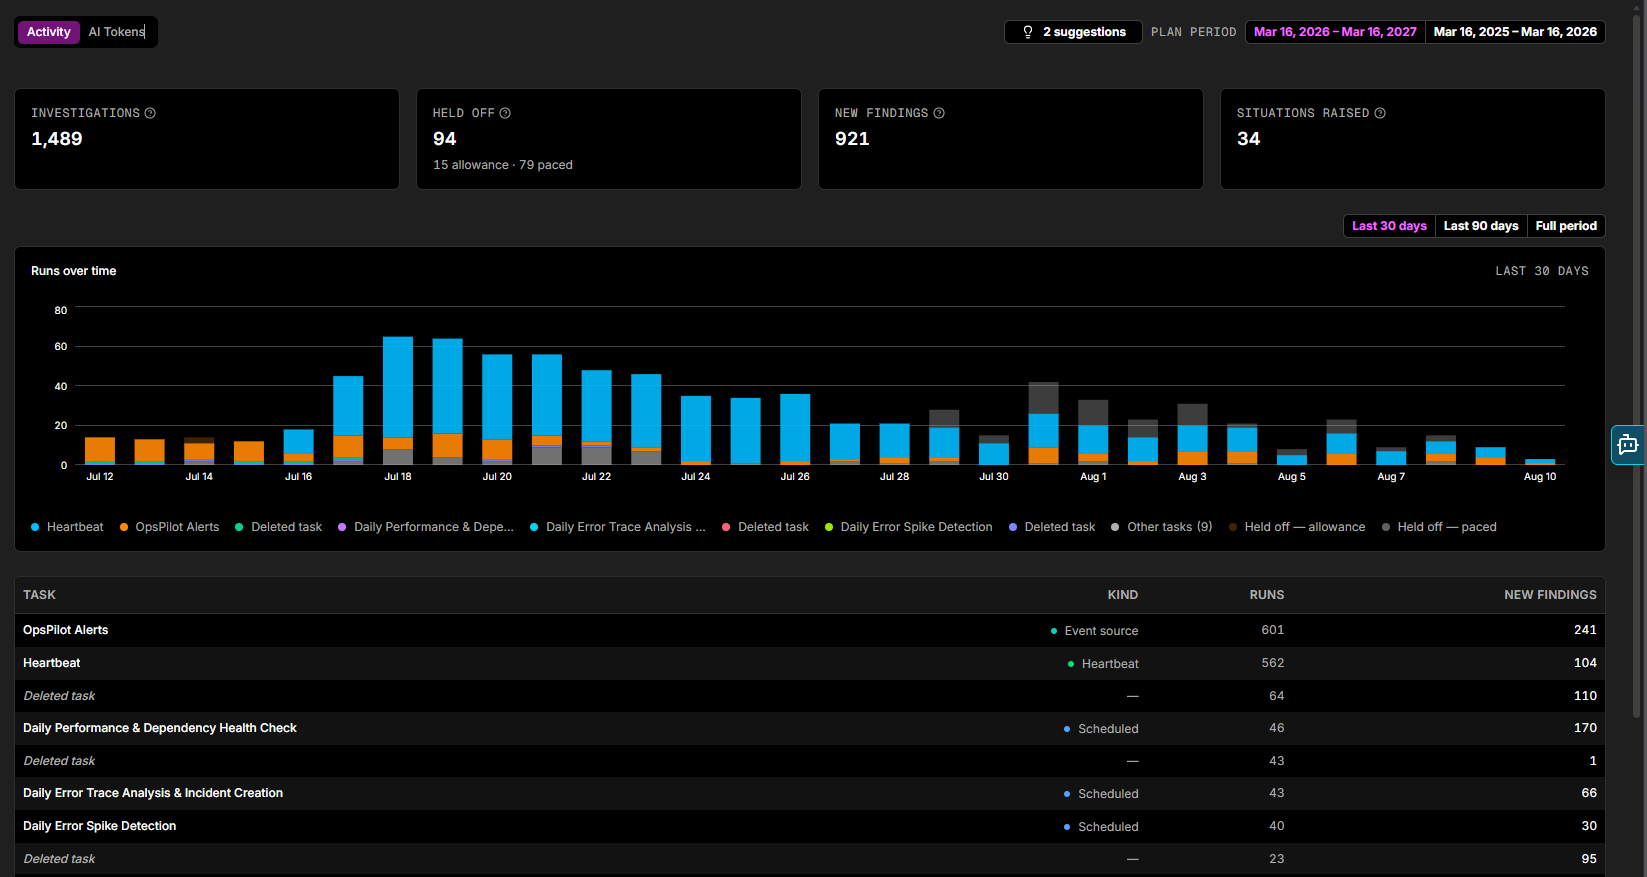This screenshot has height=877, width=1647.
Task: Click the Situations Raised info help icon
Action: [1380, 113]
